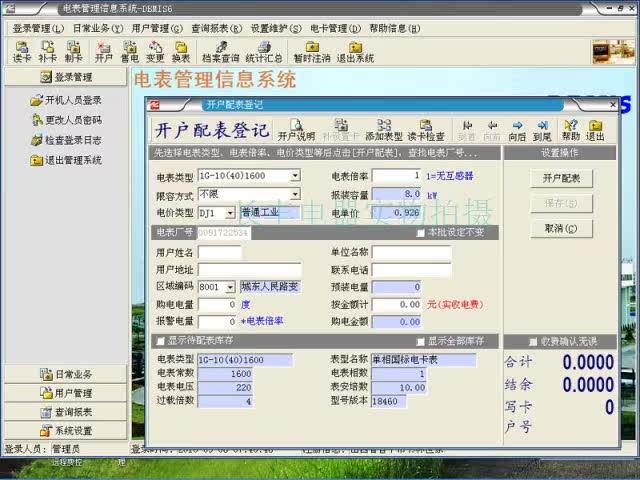Click the 用户姓名 input field
Viewport: 640px width, 480px height.
220,252
